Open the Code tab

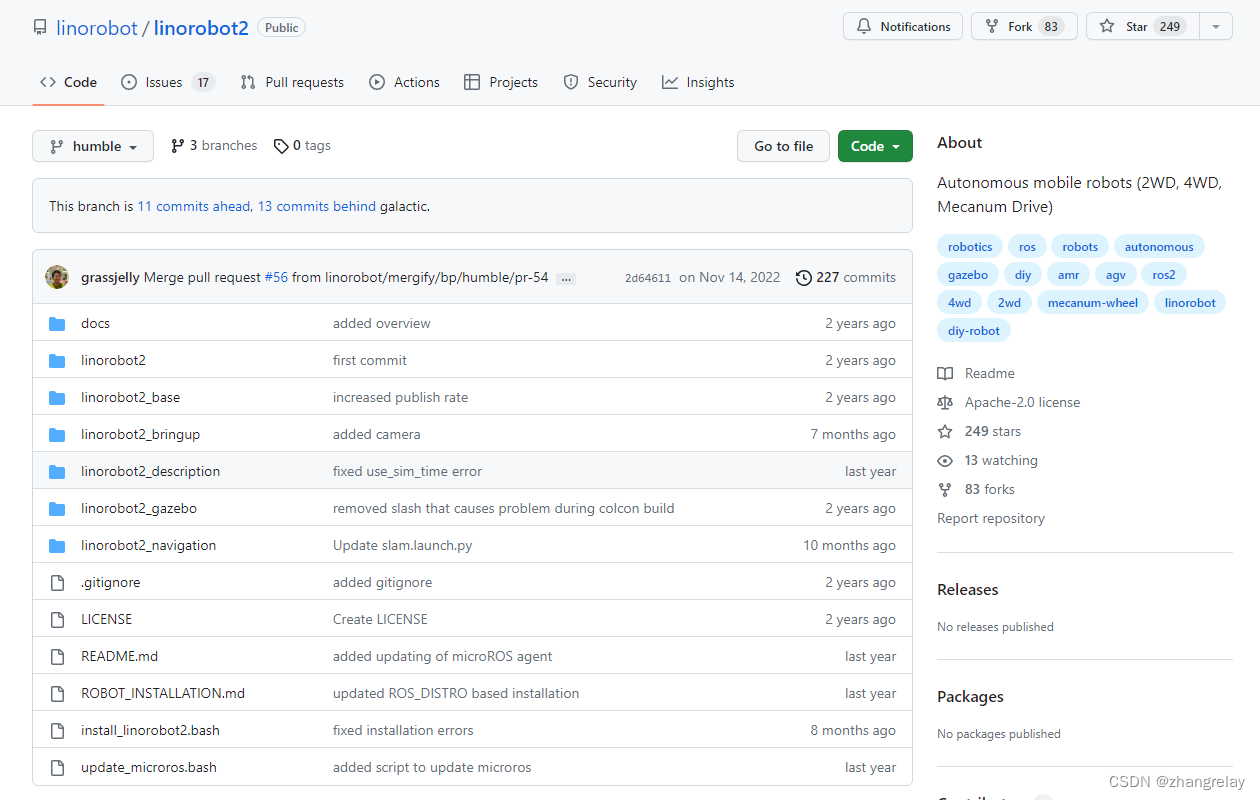click(x=68, y=82)
